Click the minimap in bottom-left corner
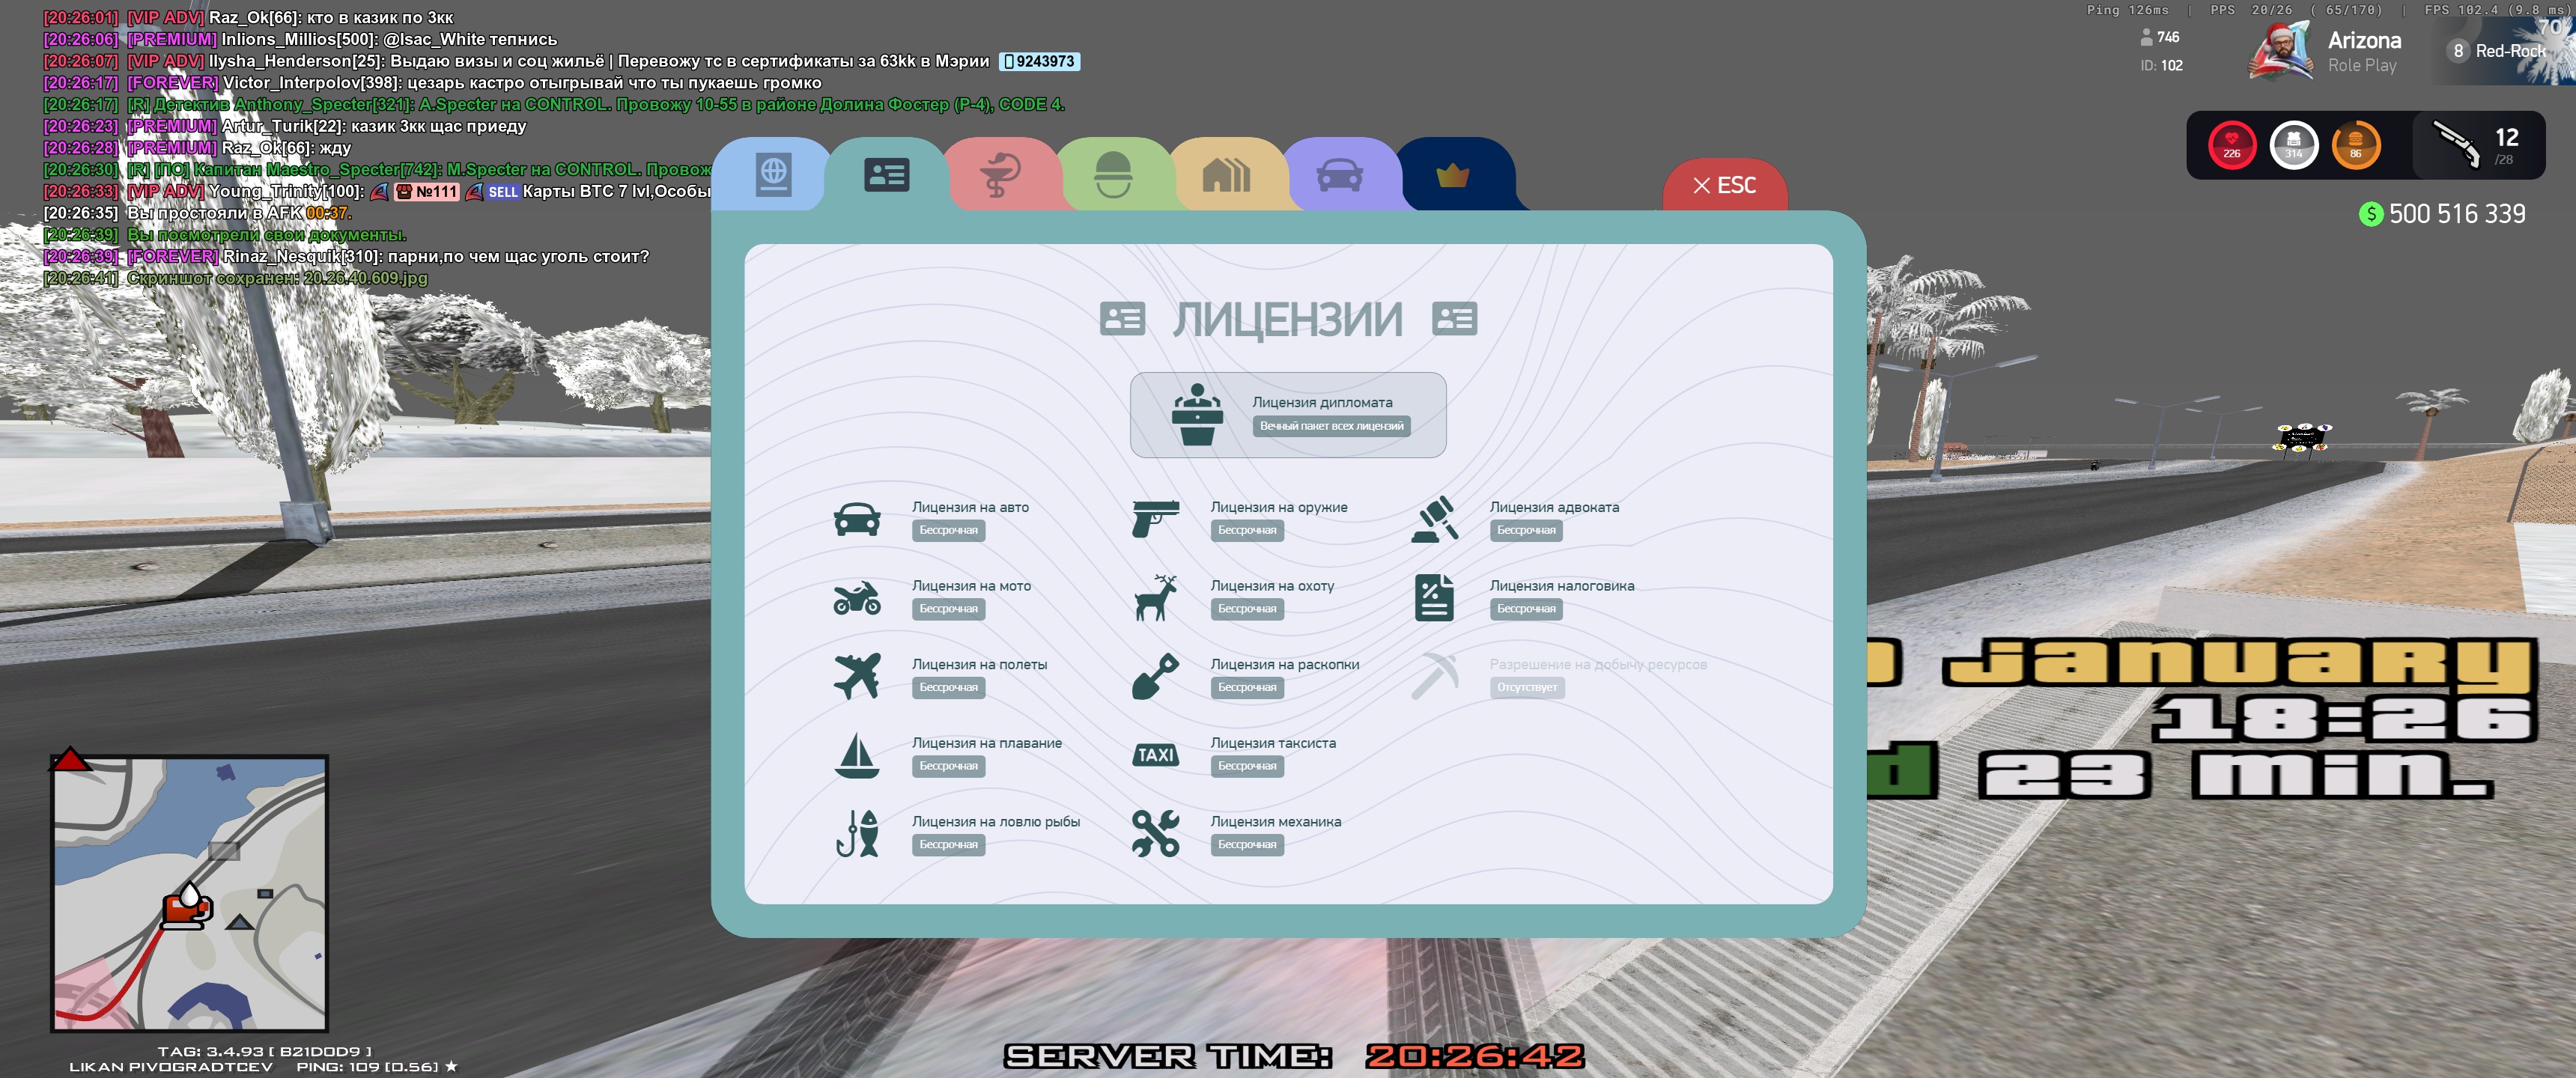The height and width of the screenshot is (1078, 2576). click(190, 893)
